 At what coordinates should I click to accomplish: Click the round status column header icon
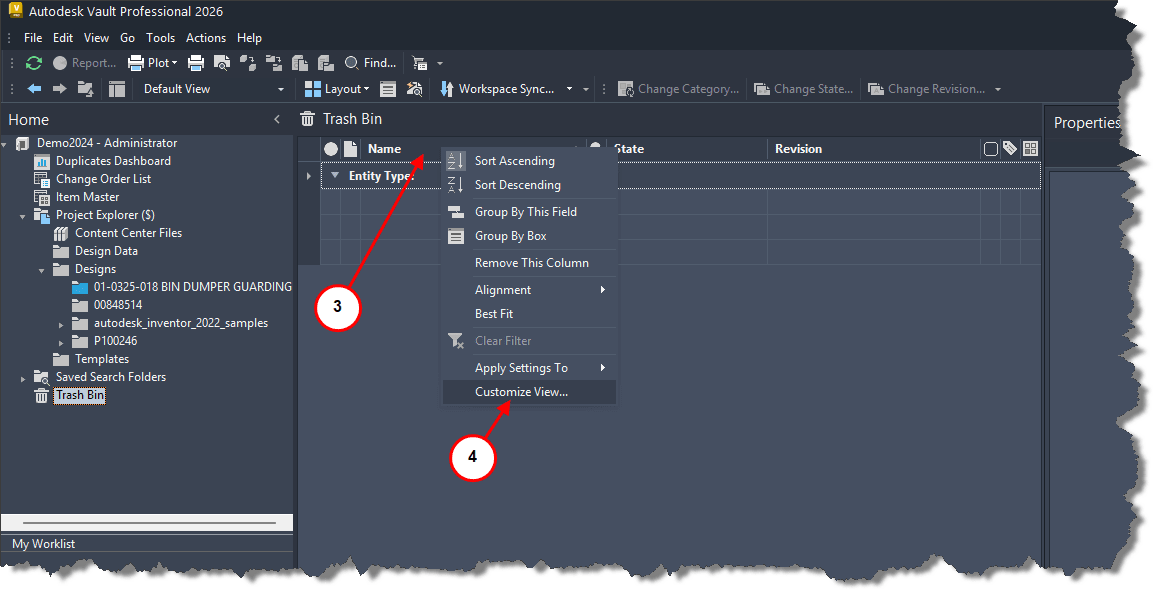pos(331,149)
